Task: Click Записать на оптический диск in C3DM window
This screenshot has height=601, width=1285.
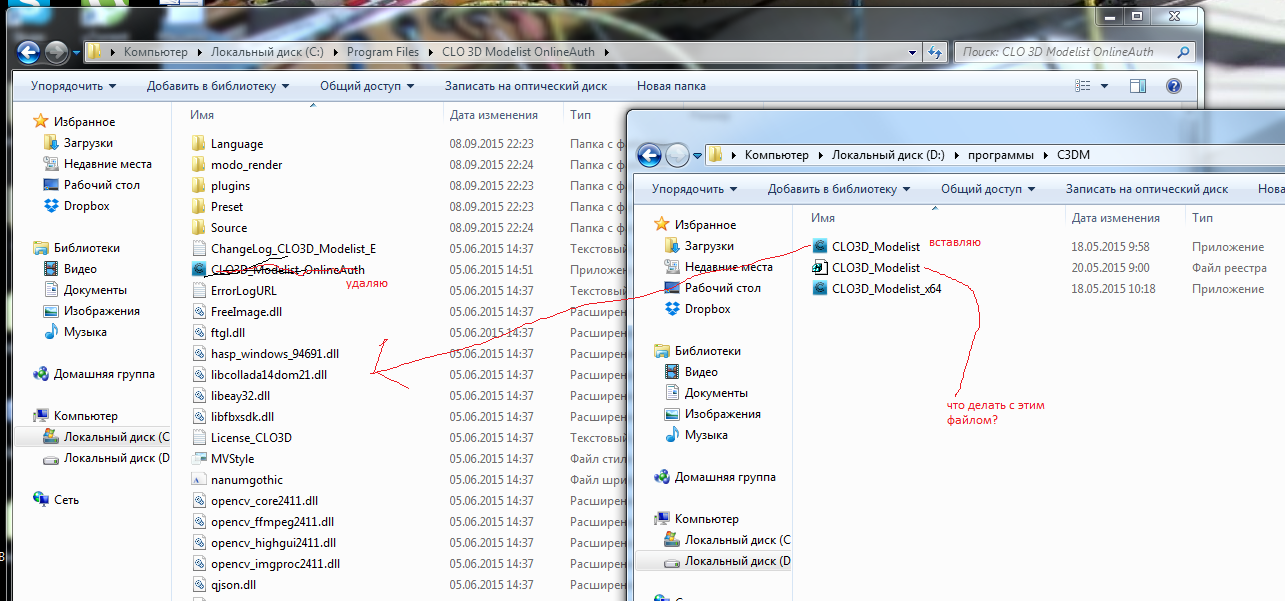Action: click(x=1147, y=188)
